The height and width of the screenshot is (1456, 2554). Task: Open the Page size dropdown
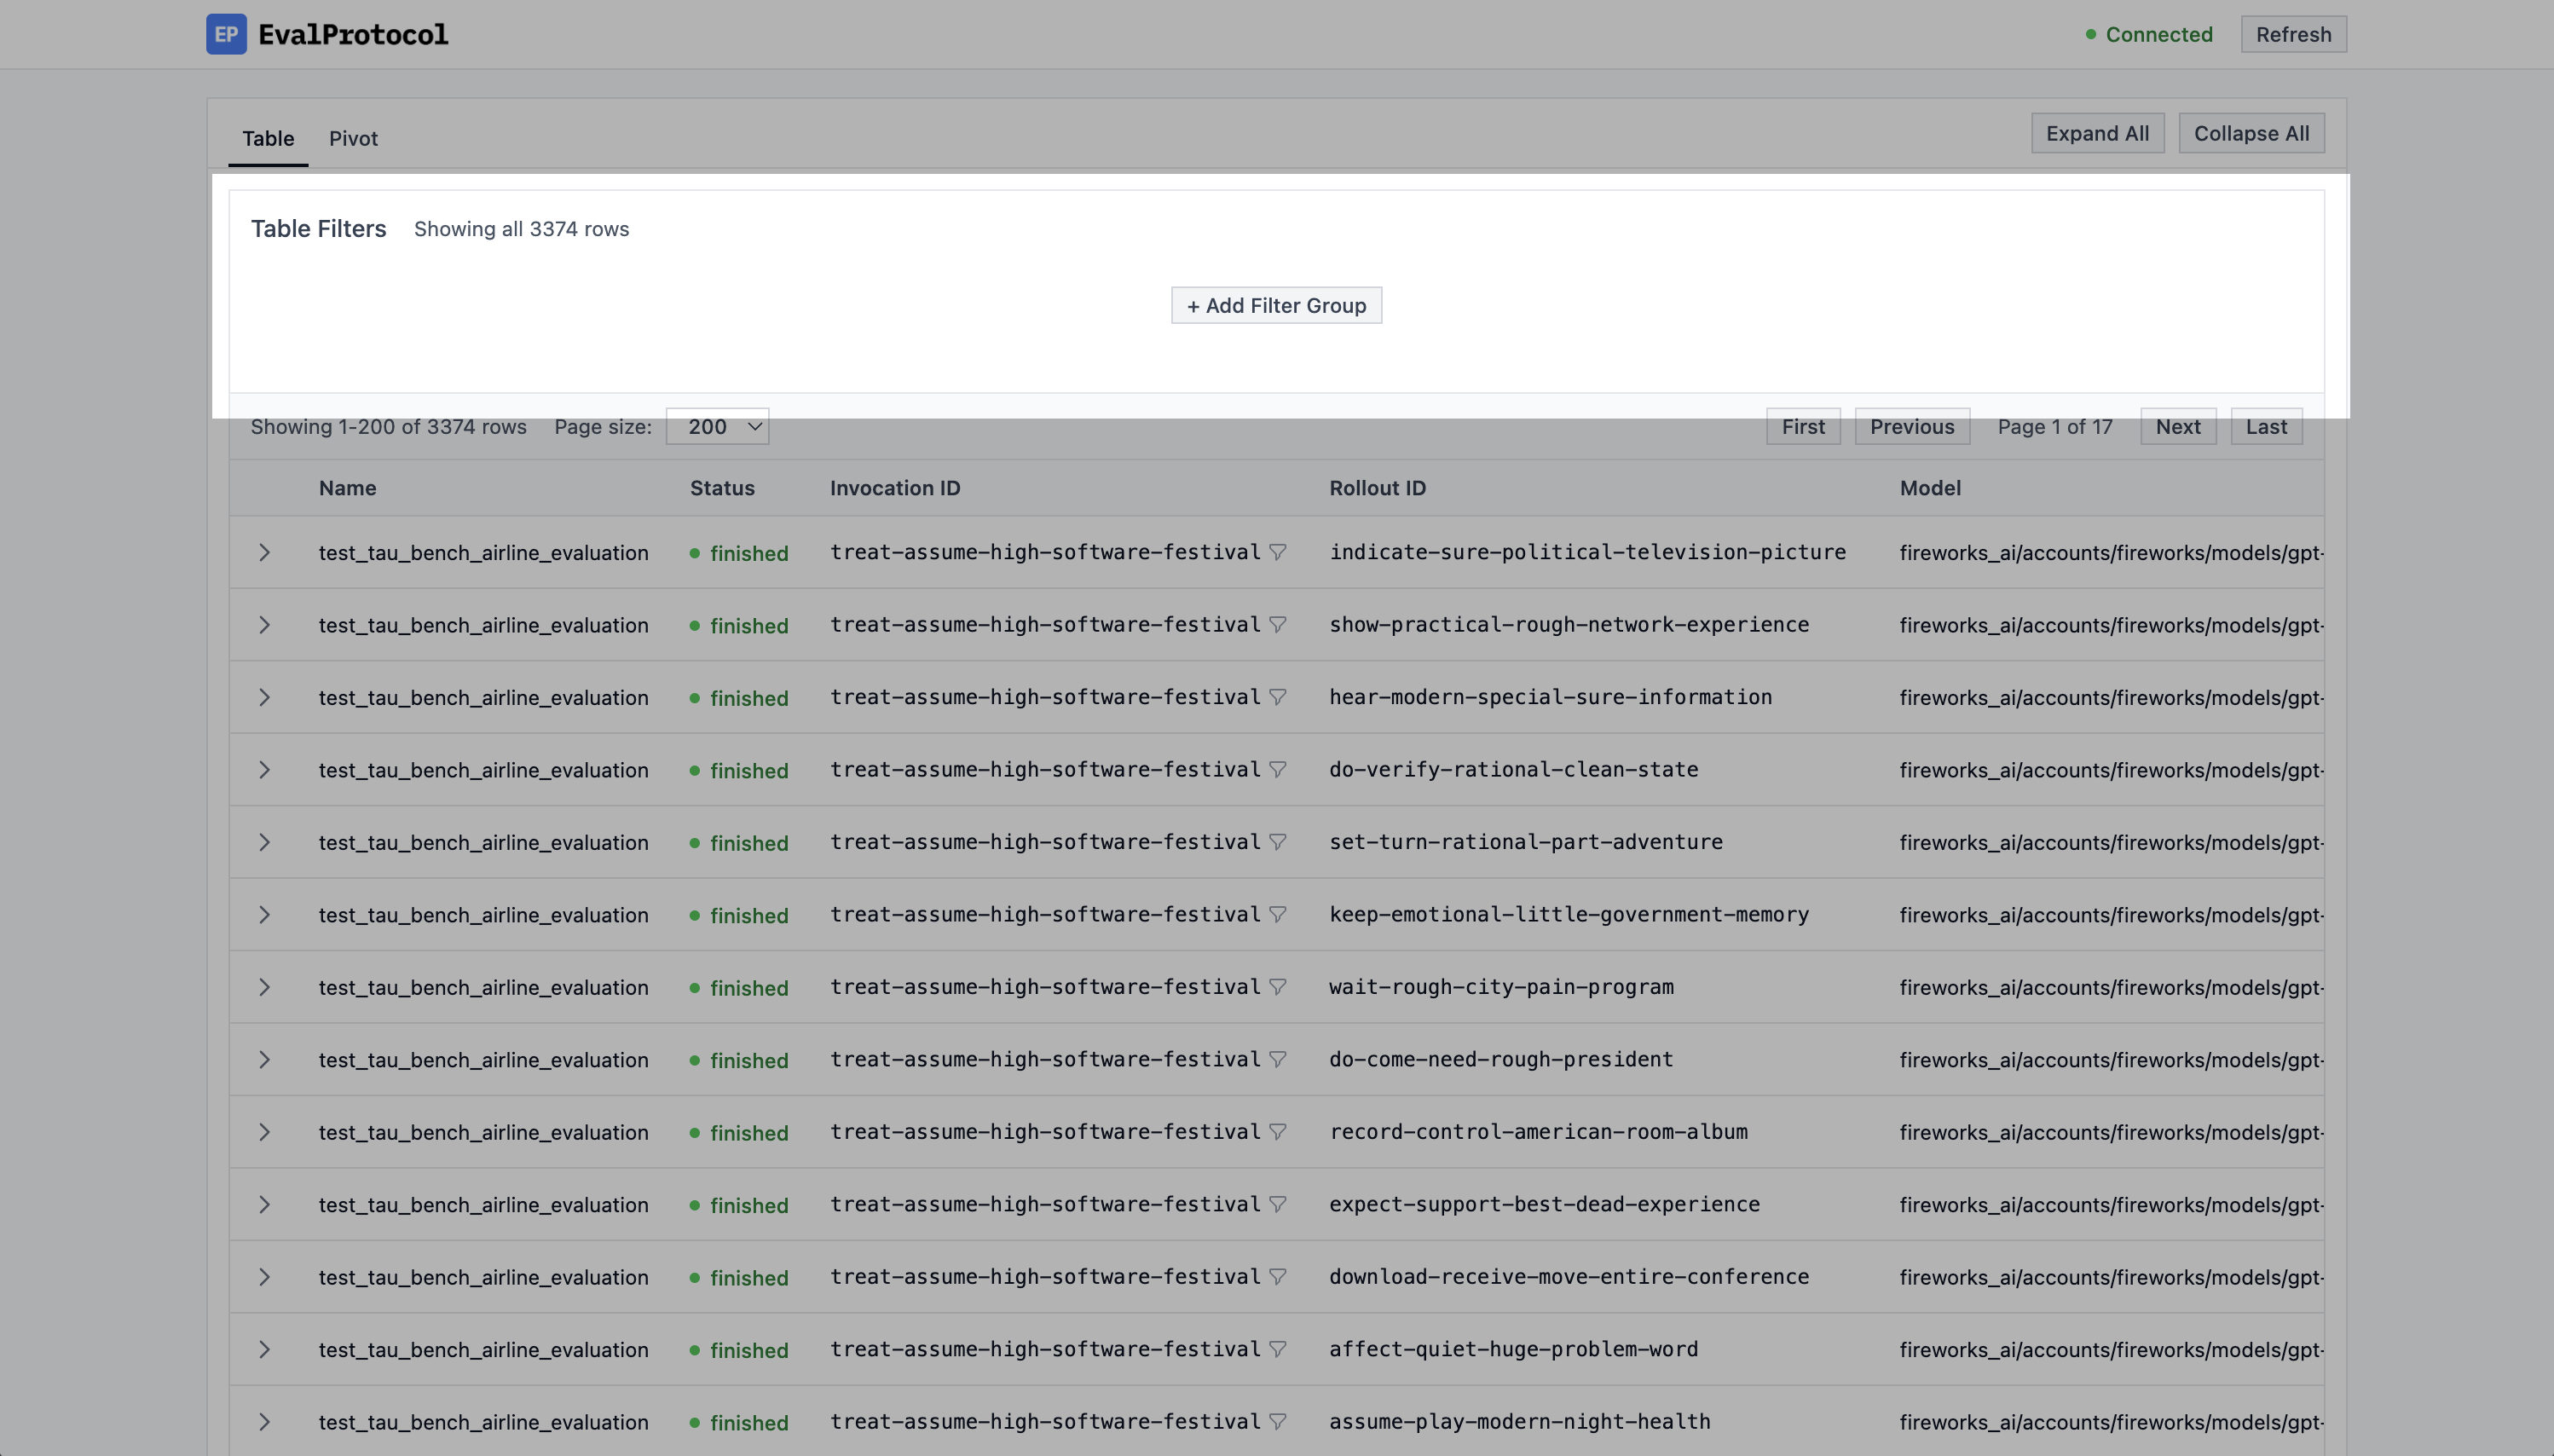coord(717,427)
